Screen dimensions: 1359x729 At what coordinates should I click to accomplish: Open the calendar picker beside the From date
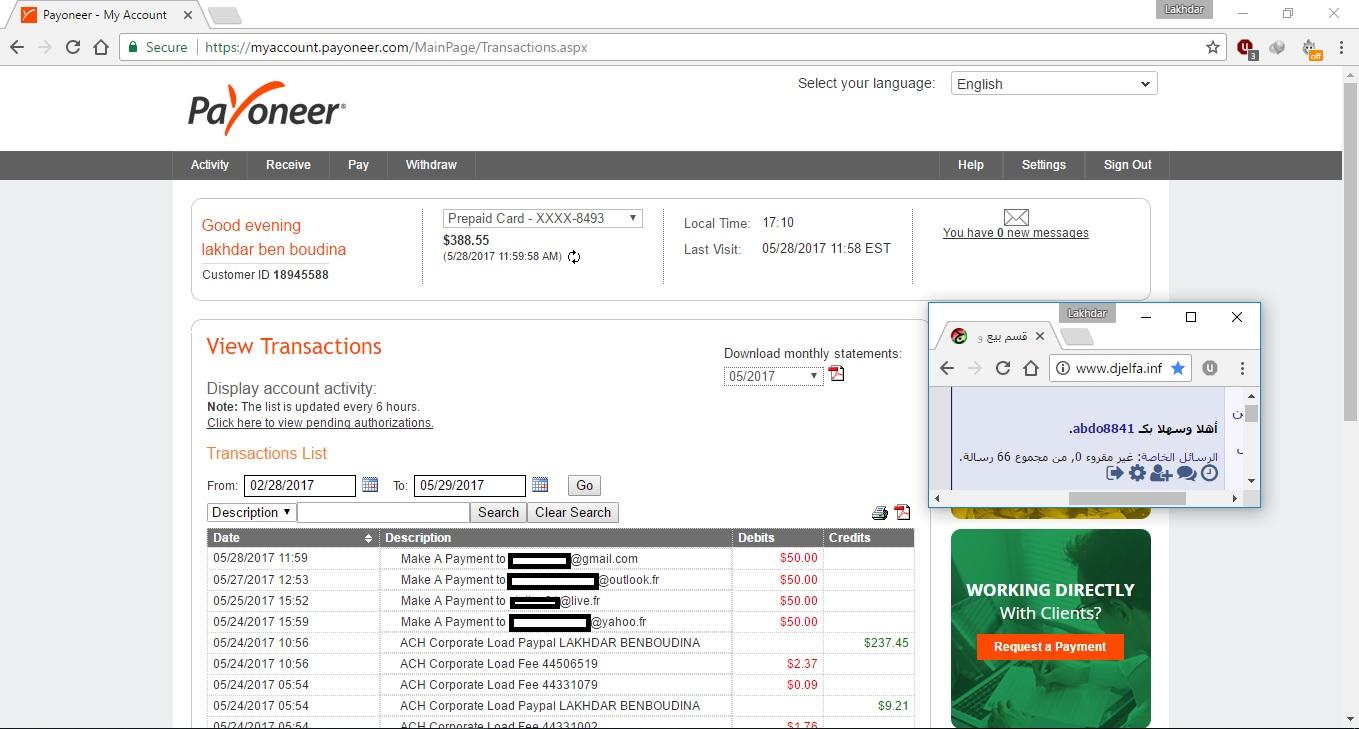pos(370,485)
